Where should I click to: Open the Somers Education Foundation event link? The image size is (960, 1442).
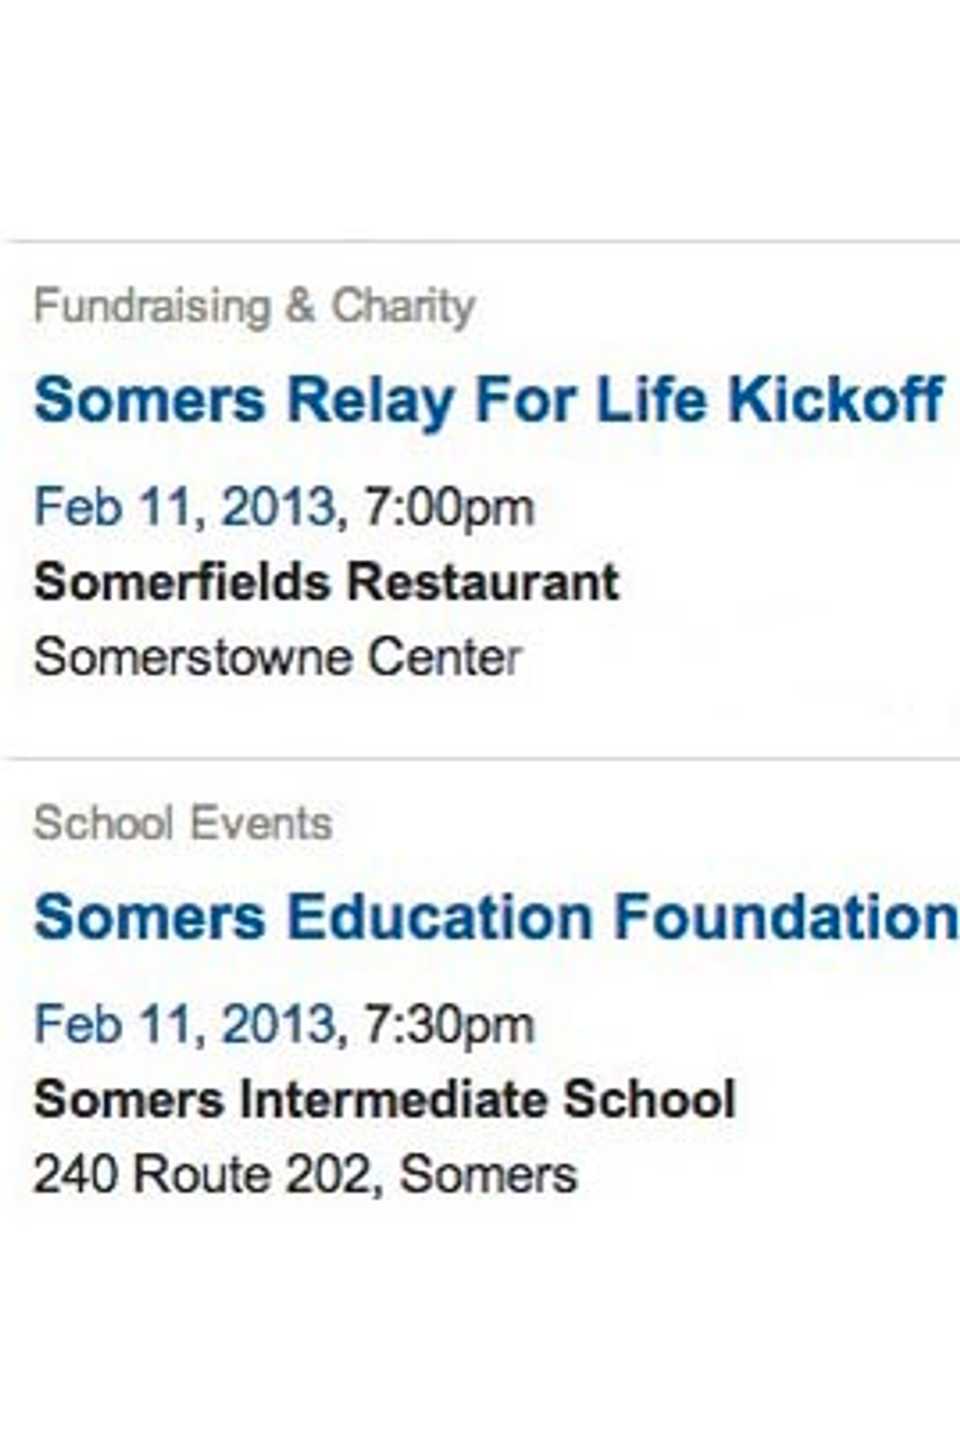pyautogui.click(x=497, y=917)
